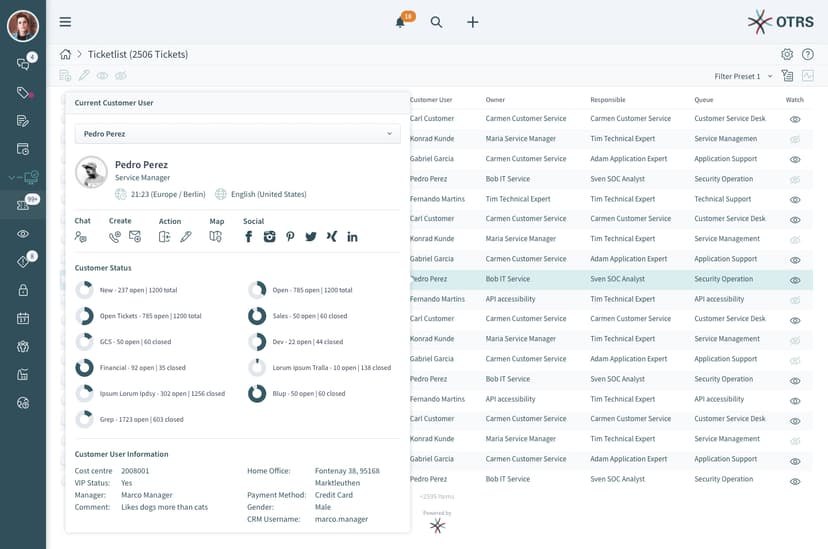Click the OTRS logo
Viewport: 828px width, 549px height.
point(780,22)
